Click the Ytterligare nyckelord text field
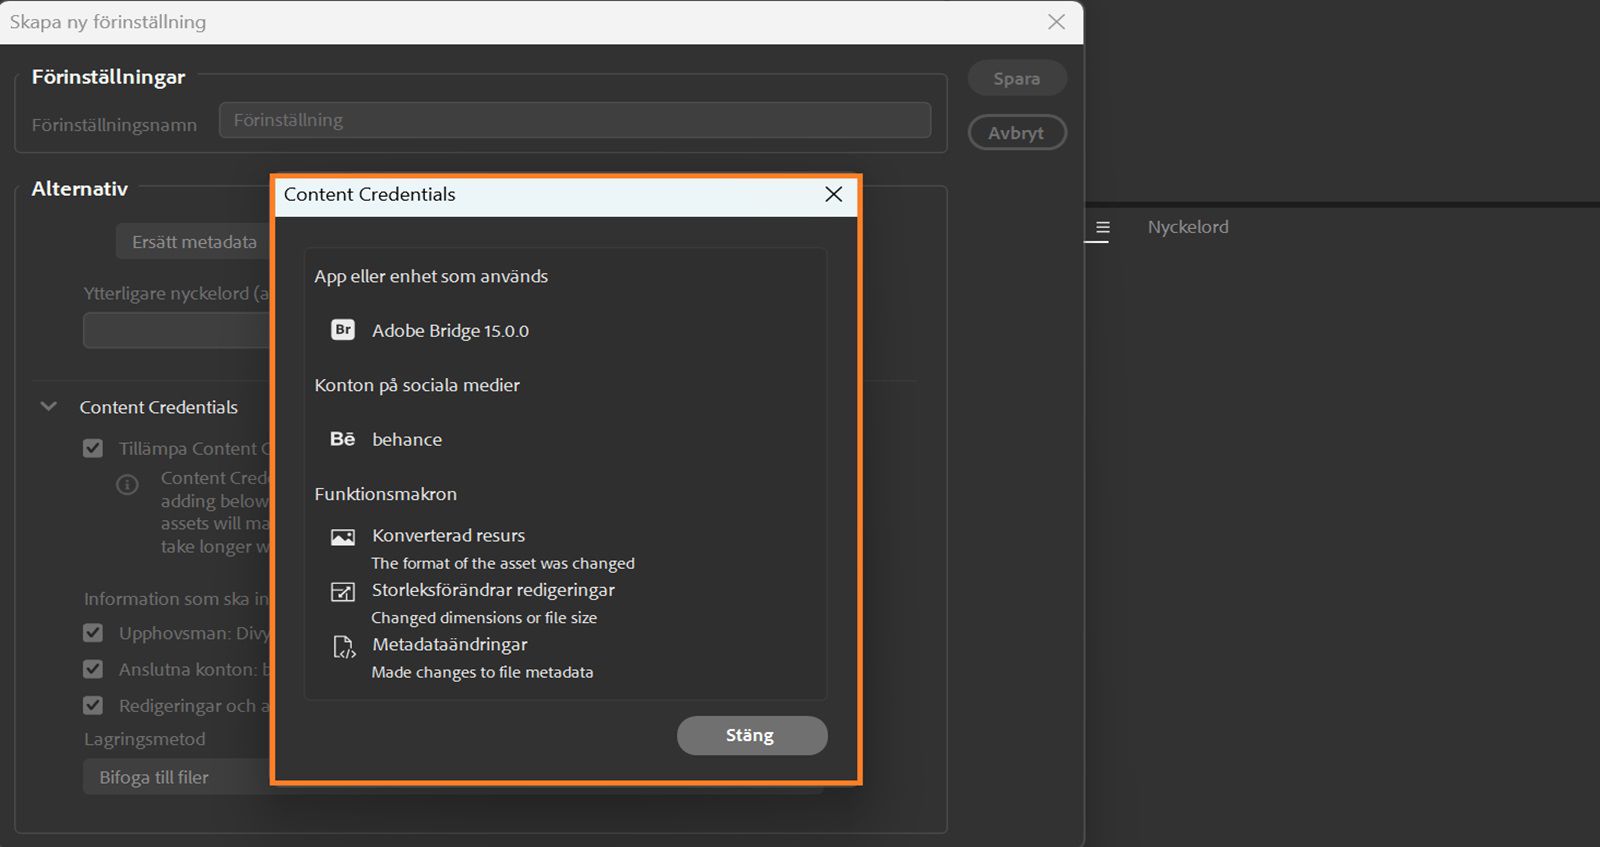 tap(177, 330)
